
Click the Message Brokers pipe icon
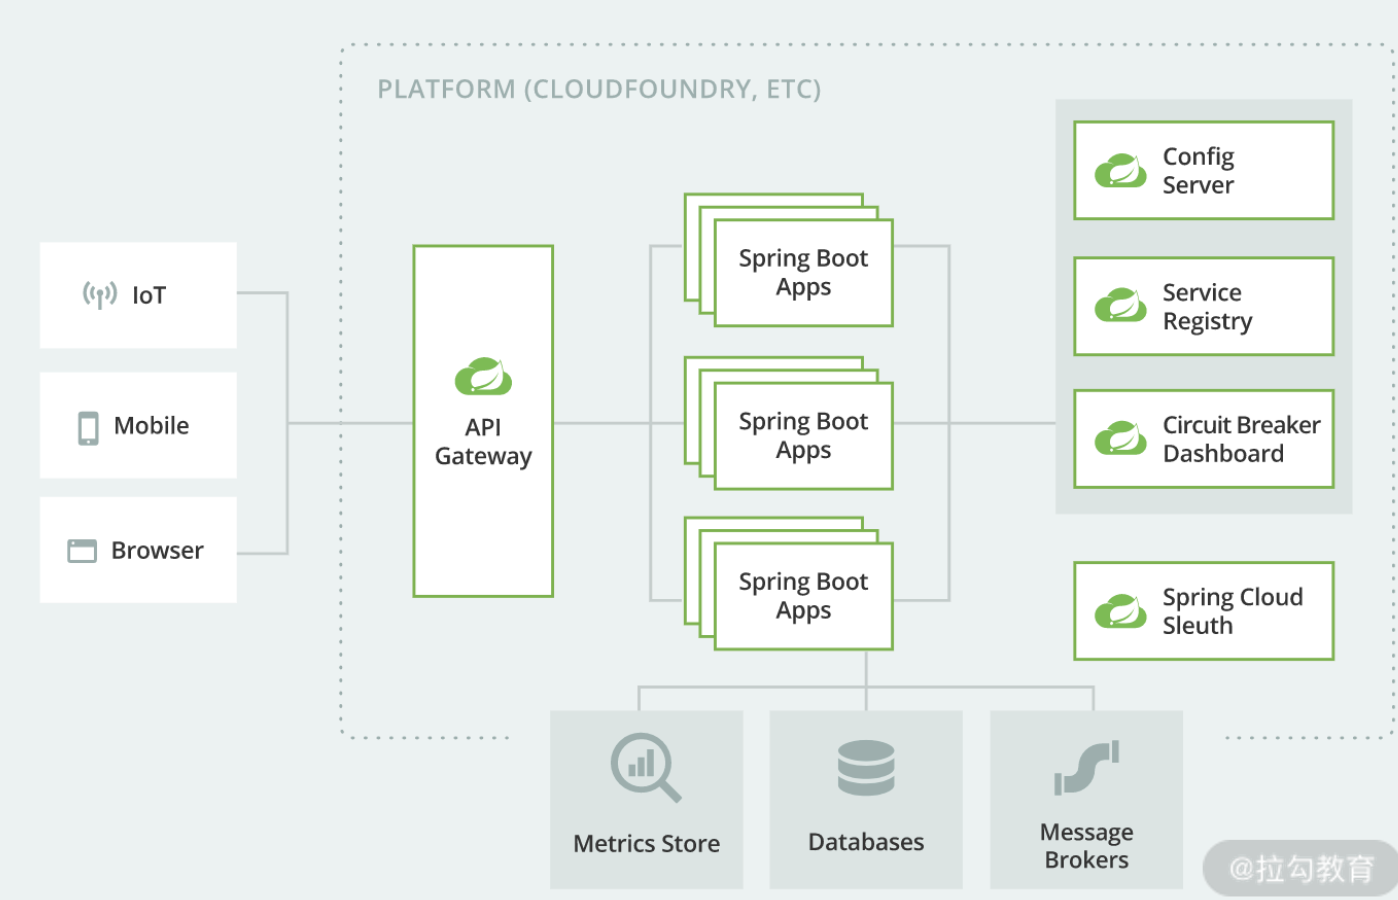point(1086,768)
